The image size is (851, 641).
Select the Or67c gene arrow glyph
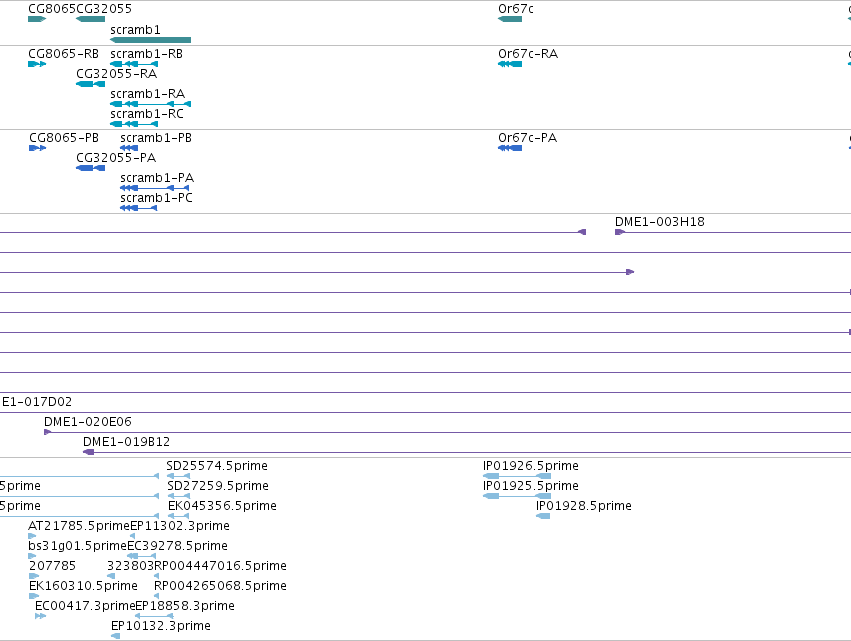[x=510, y=19]
